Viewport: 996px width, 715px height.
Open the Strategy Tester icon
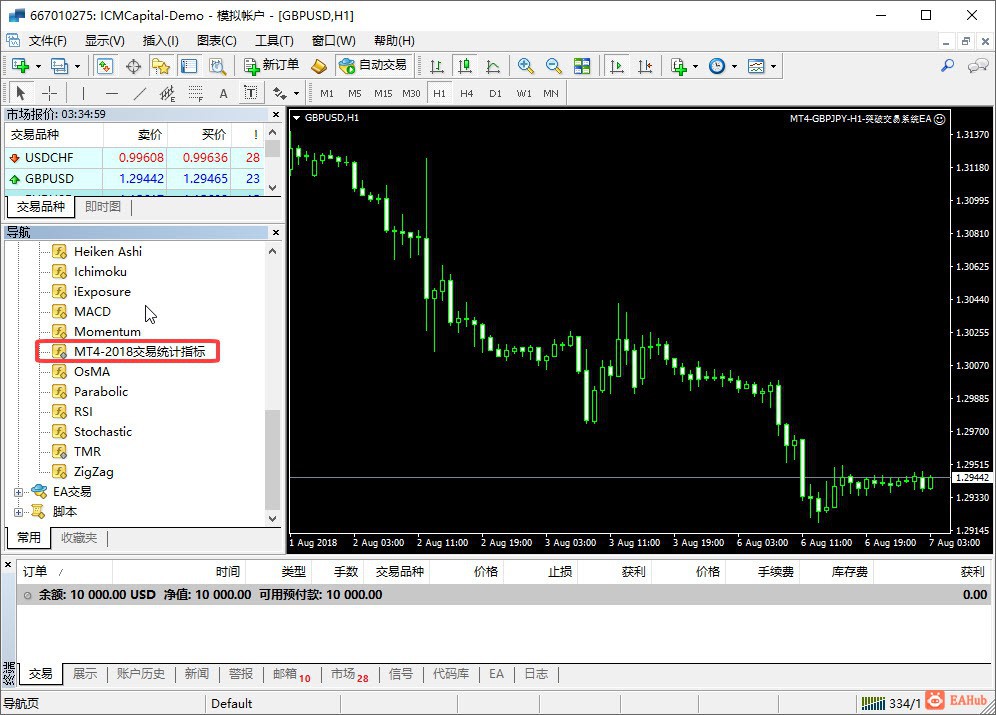coord(217,66)
